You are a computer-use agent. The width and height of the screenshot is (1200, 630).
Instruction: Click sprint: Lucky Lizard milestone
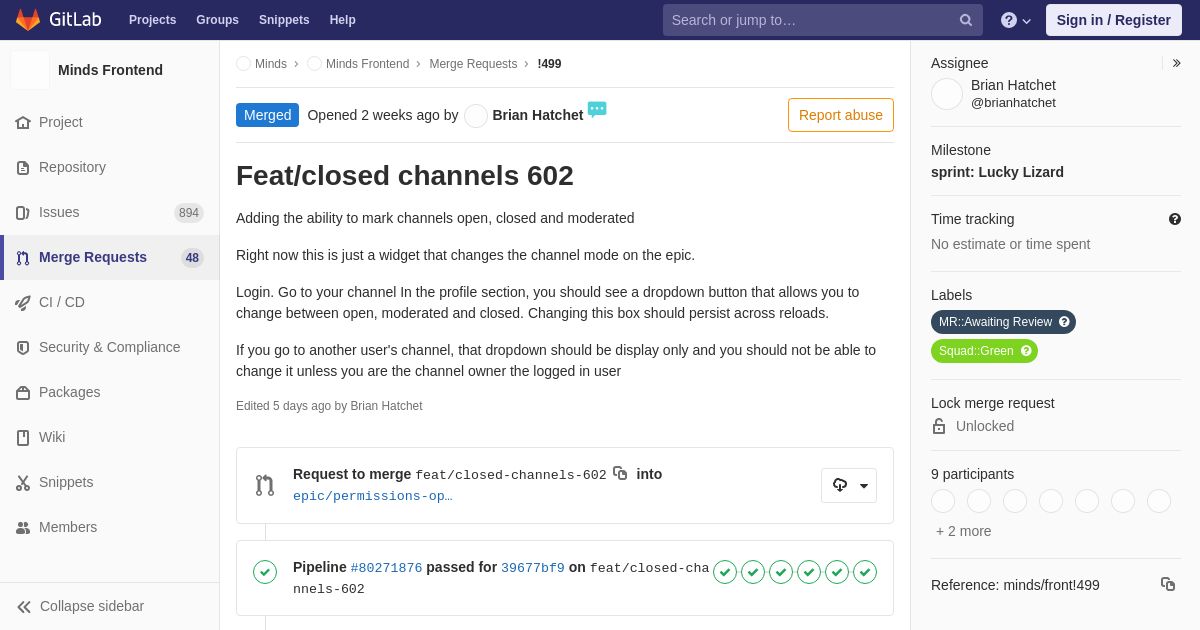997,172
